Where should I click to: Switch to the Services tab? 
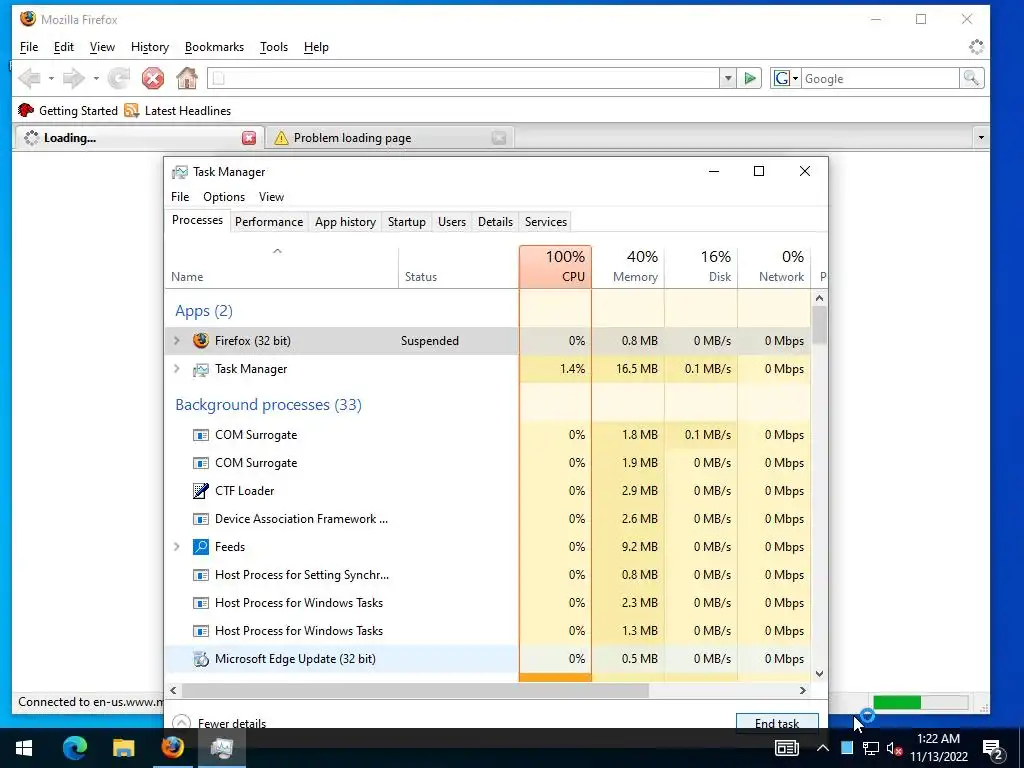pos(546,221)
